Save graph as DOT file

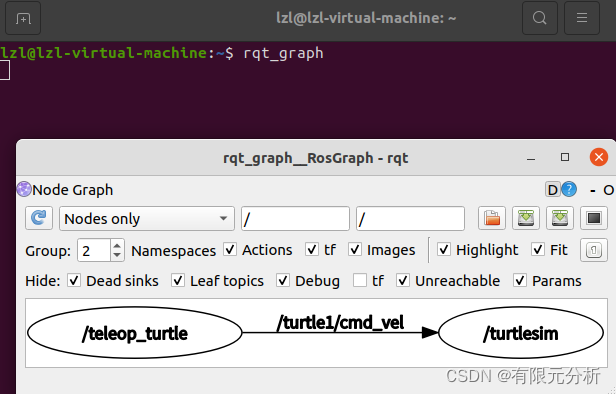pyautogui.click(x=526, y=218)
